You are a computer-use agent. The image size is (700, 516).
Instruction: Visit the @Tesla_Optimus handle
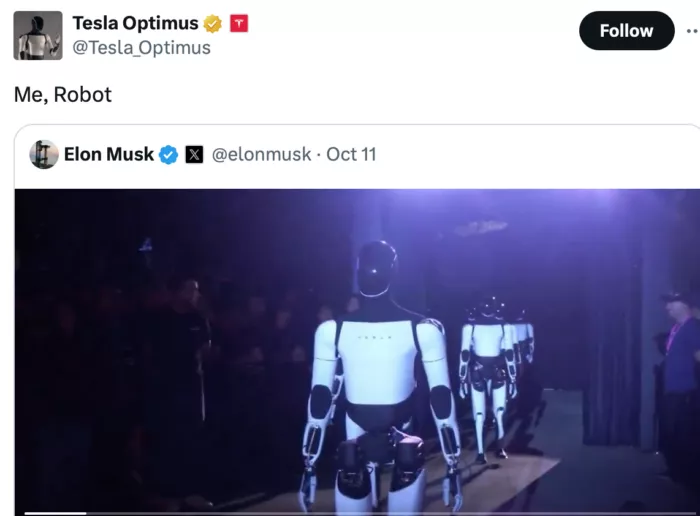142,48
